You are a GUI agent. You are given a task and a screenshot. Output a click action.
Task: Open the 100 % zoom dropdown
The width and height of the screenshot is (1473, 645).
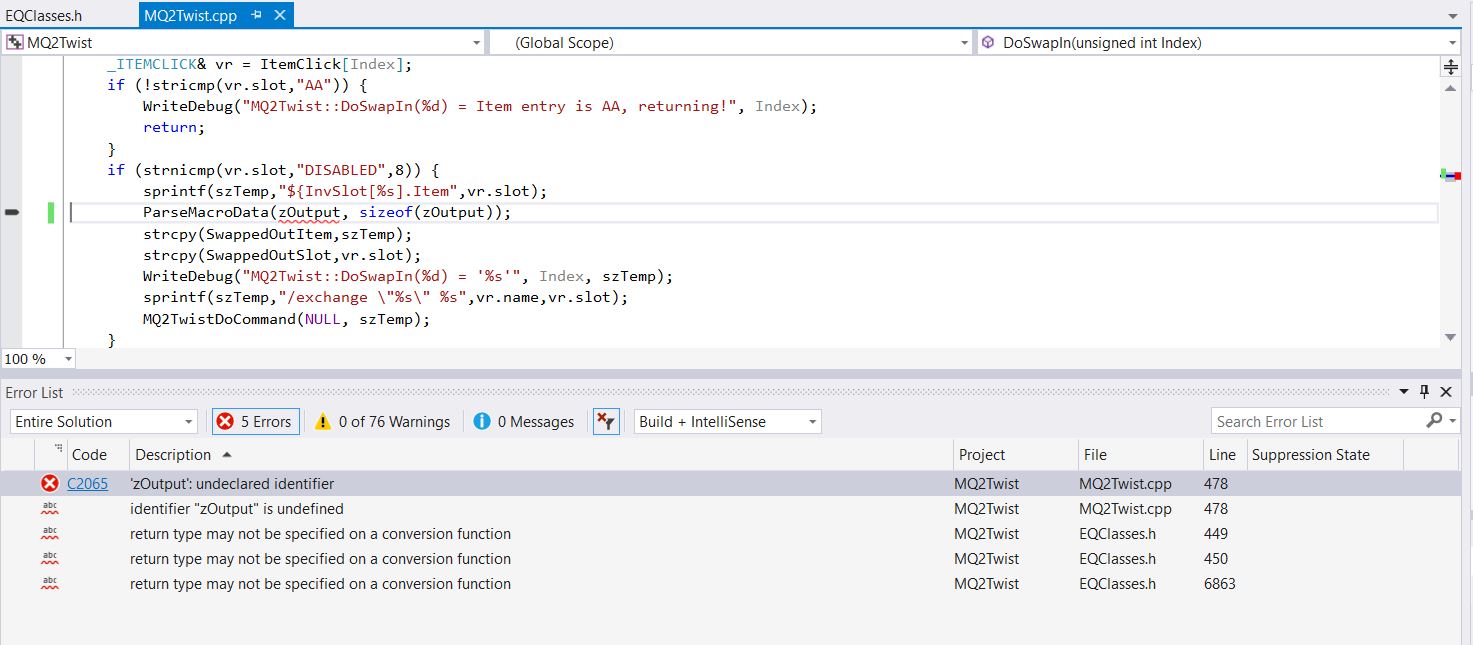(68, 359)
